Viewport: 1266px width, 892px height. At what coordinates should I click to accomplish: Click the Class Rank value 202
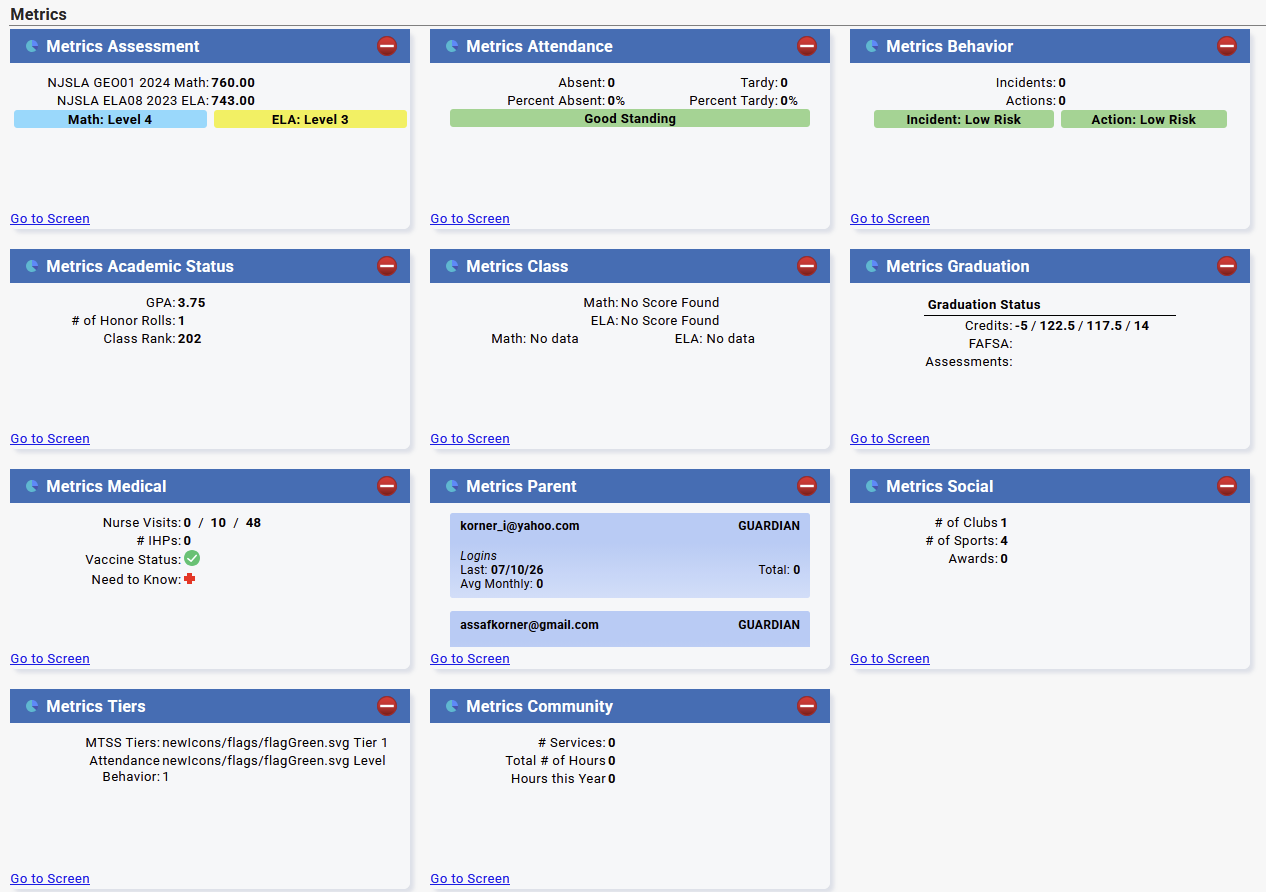(x=190, y=339)
